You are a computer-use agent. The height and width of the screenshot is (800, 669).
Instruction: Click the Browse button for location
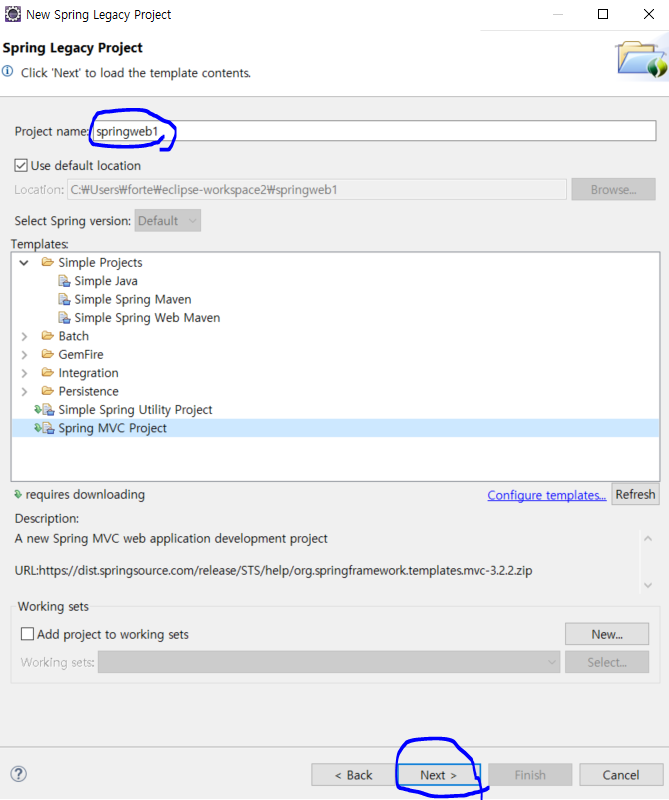pos(613,189)
